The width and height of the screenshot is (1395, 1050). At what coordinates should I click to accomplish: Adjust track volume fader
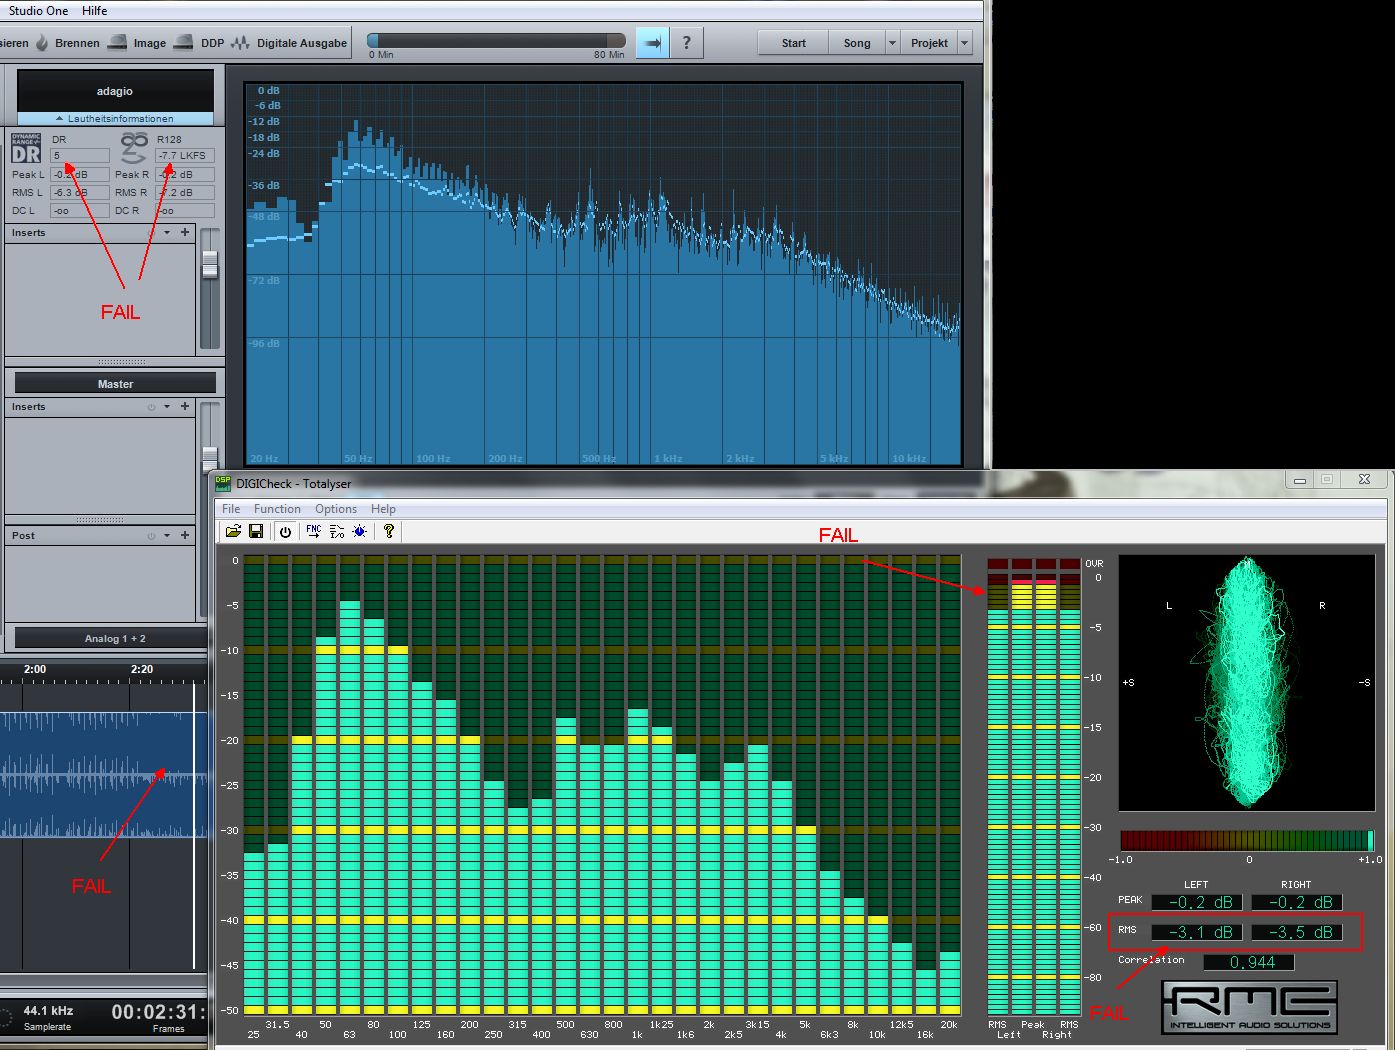pos(210,265)
